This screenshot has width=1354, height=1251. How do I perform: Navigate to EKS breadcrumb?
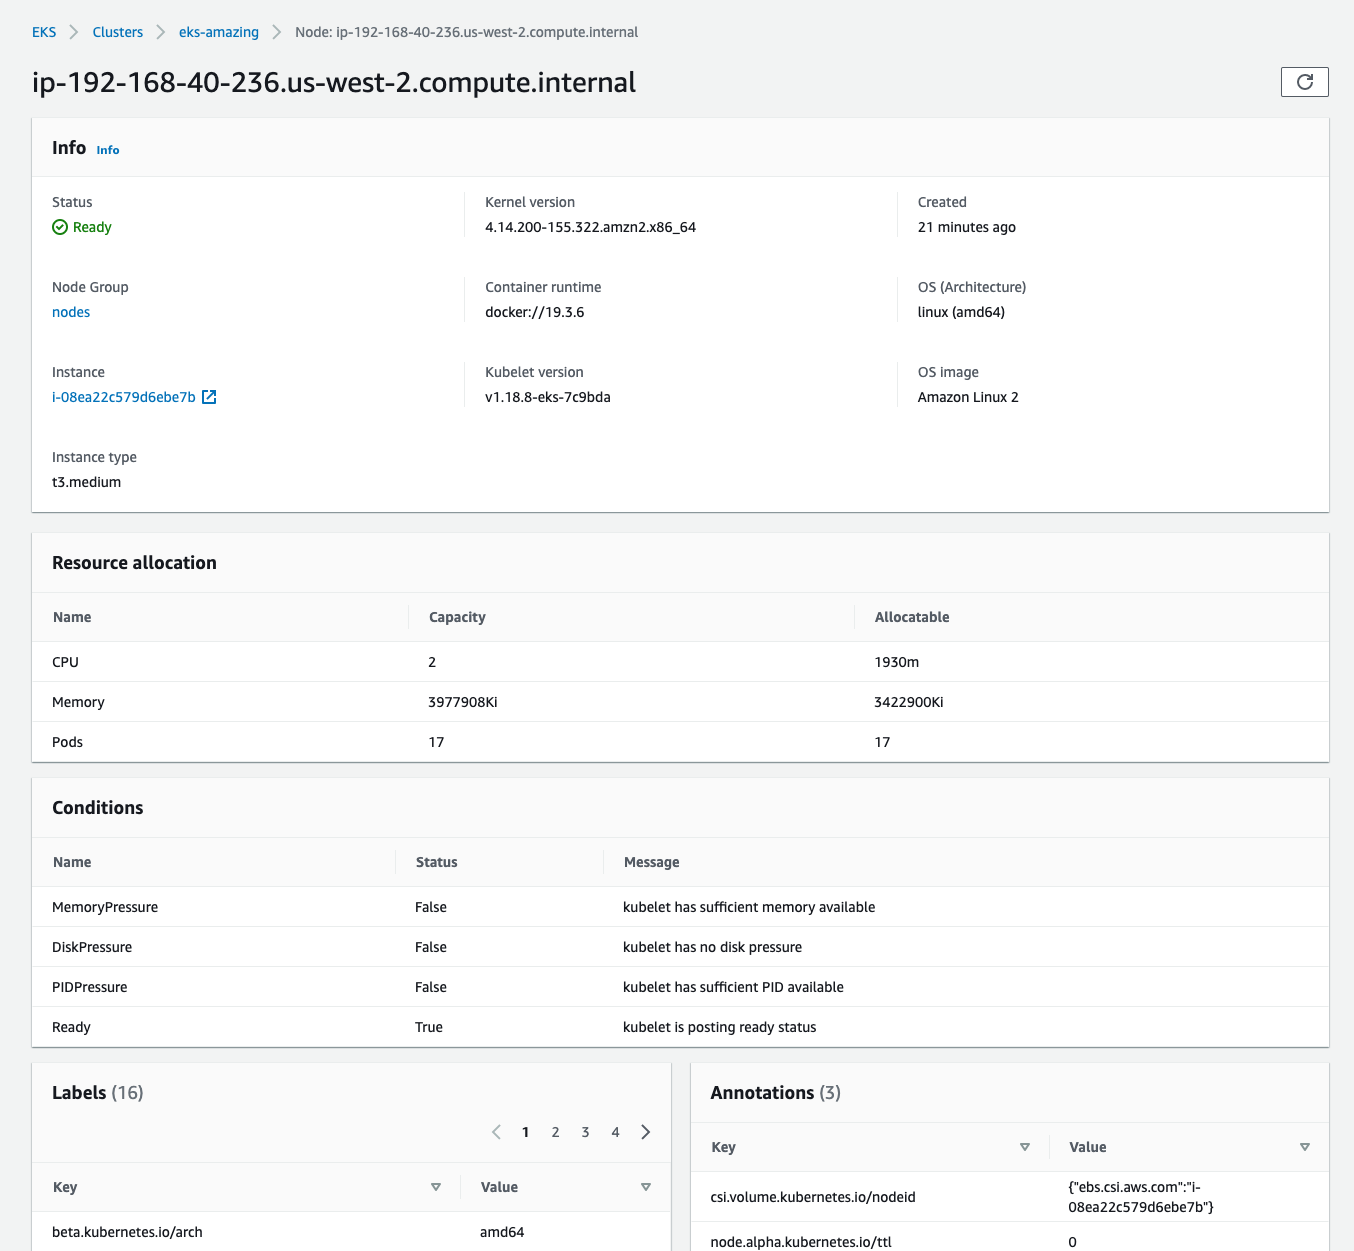coord(44,32)
